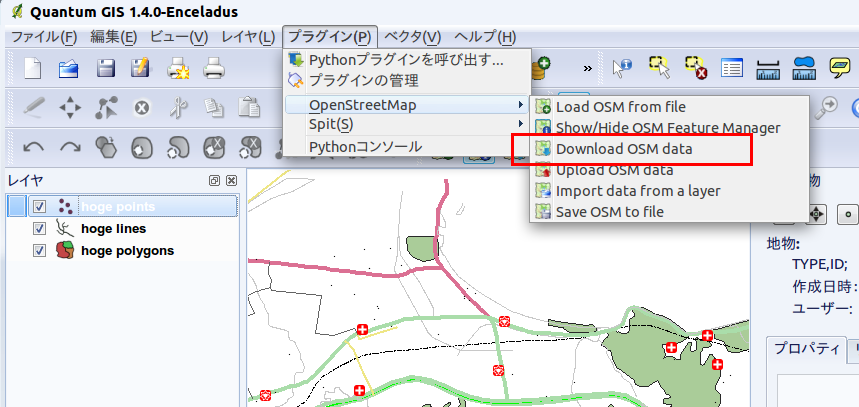This screenshot has width=859, height=407.
Task: Click Save Project As floppy-with-pencil icon
Action: tap(140, 68)
